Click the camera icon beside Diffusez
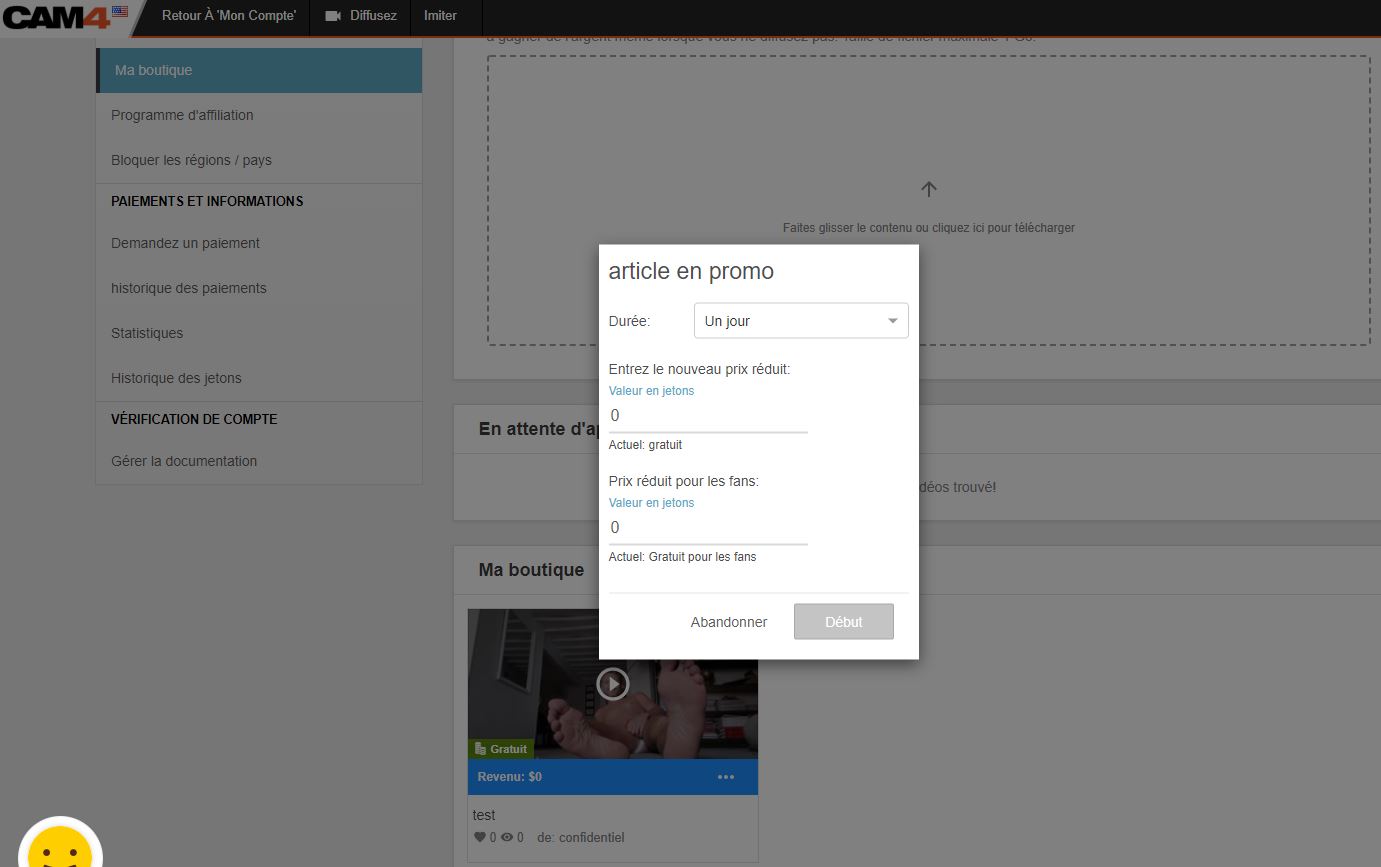This screenshot has width=1381, height=867. [333, 16]
